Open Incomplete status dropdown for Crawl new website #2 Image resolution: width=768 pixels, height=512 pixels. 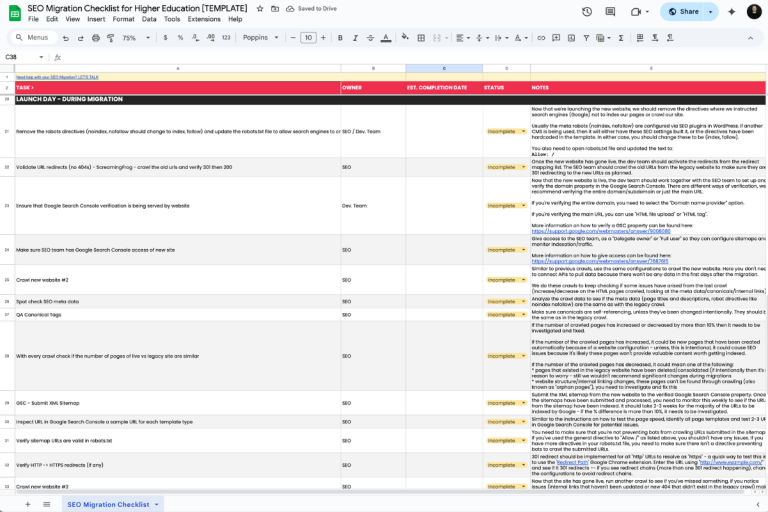click(x=506, y=280)
